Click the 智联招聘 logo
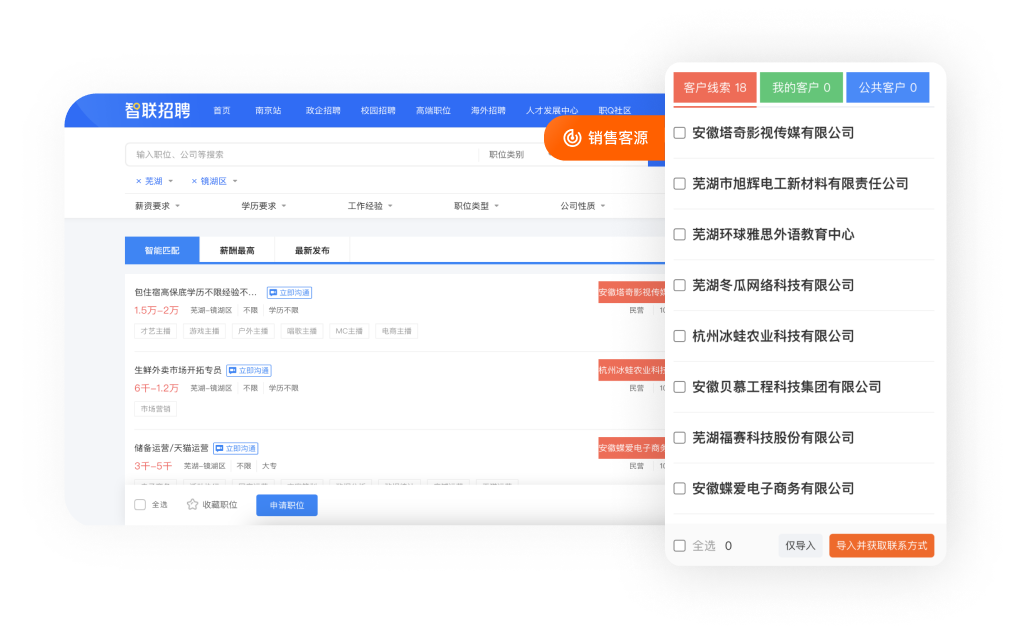Screen dimensions: 1012x634 [x=157, y=110]
